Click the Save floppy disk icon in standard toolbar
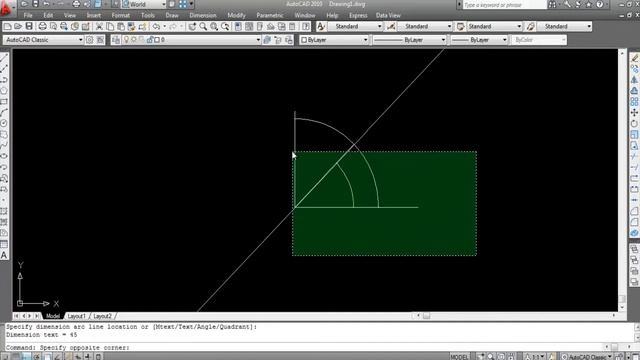This screenshot has height=360, width=640. pos(29,27)
